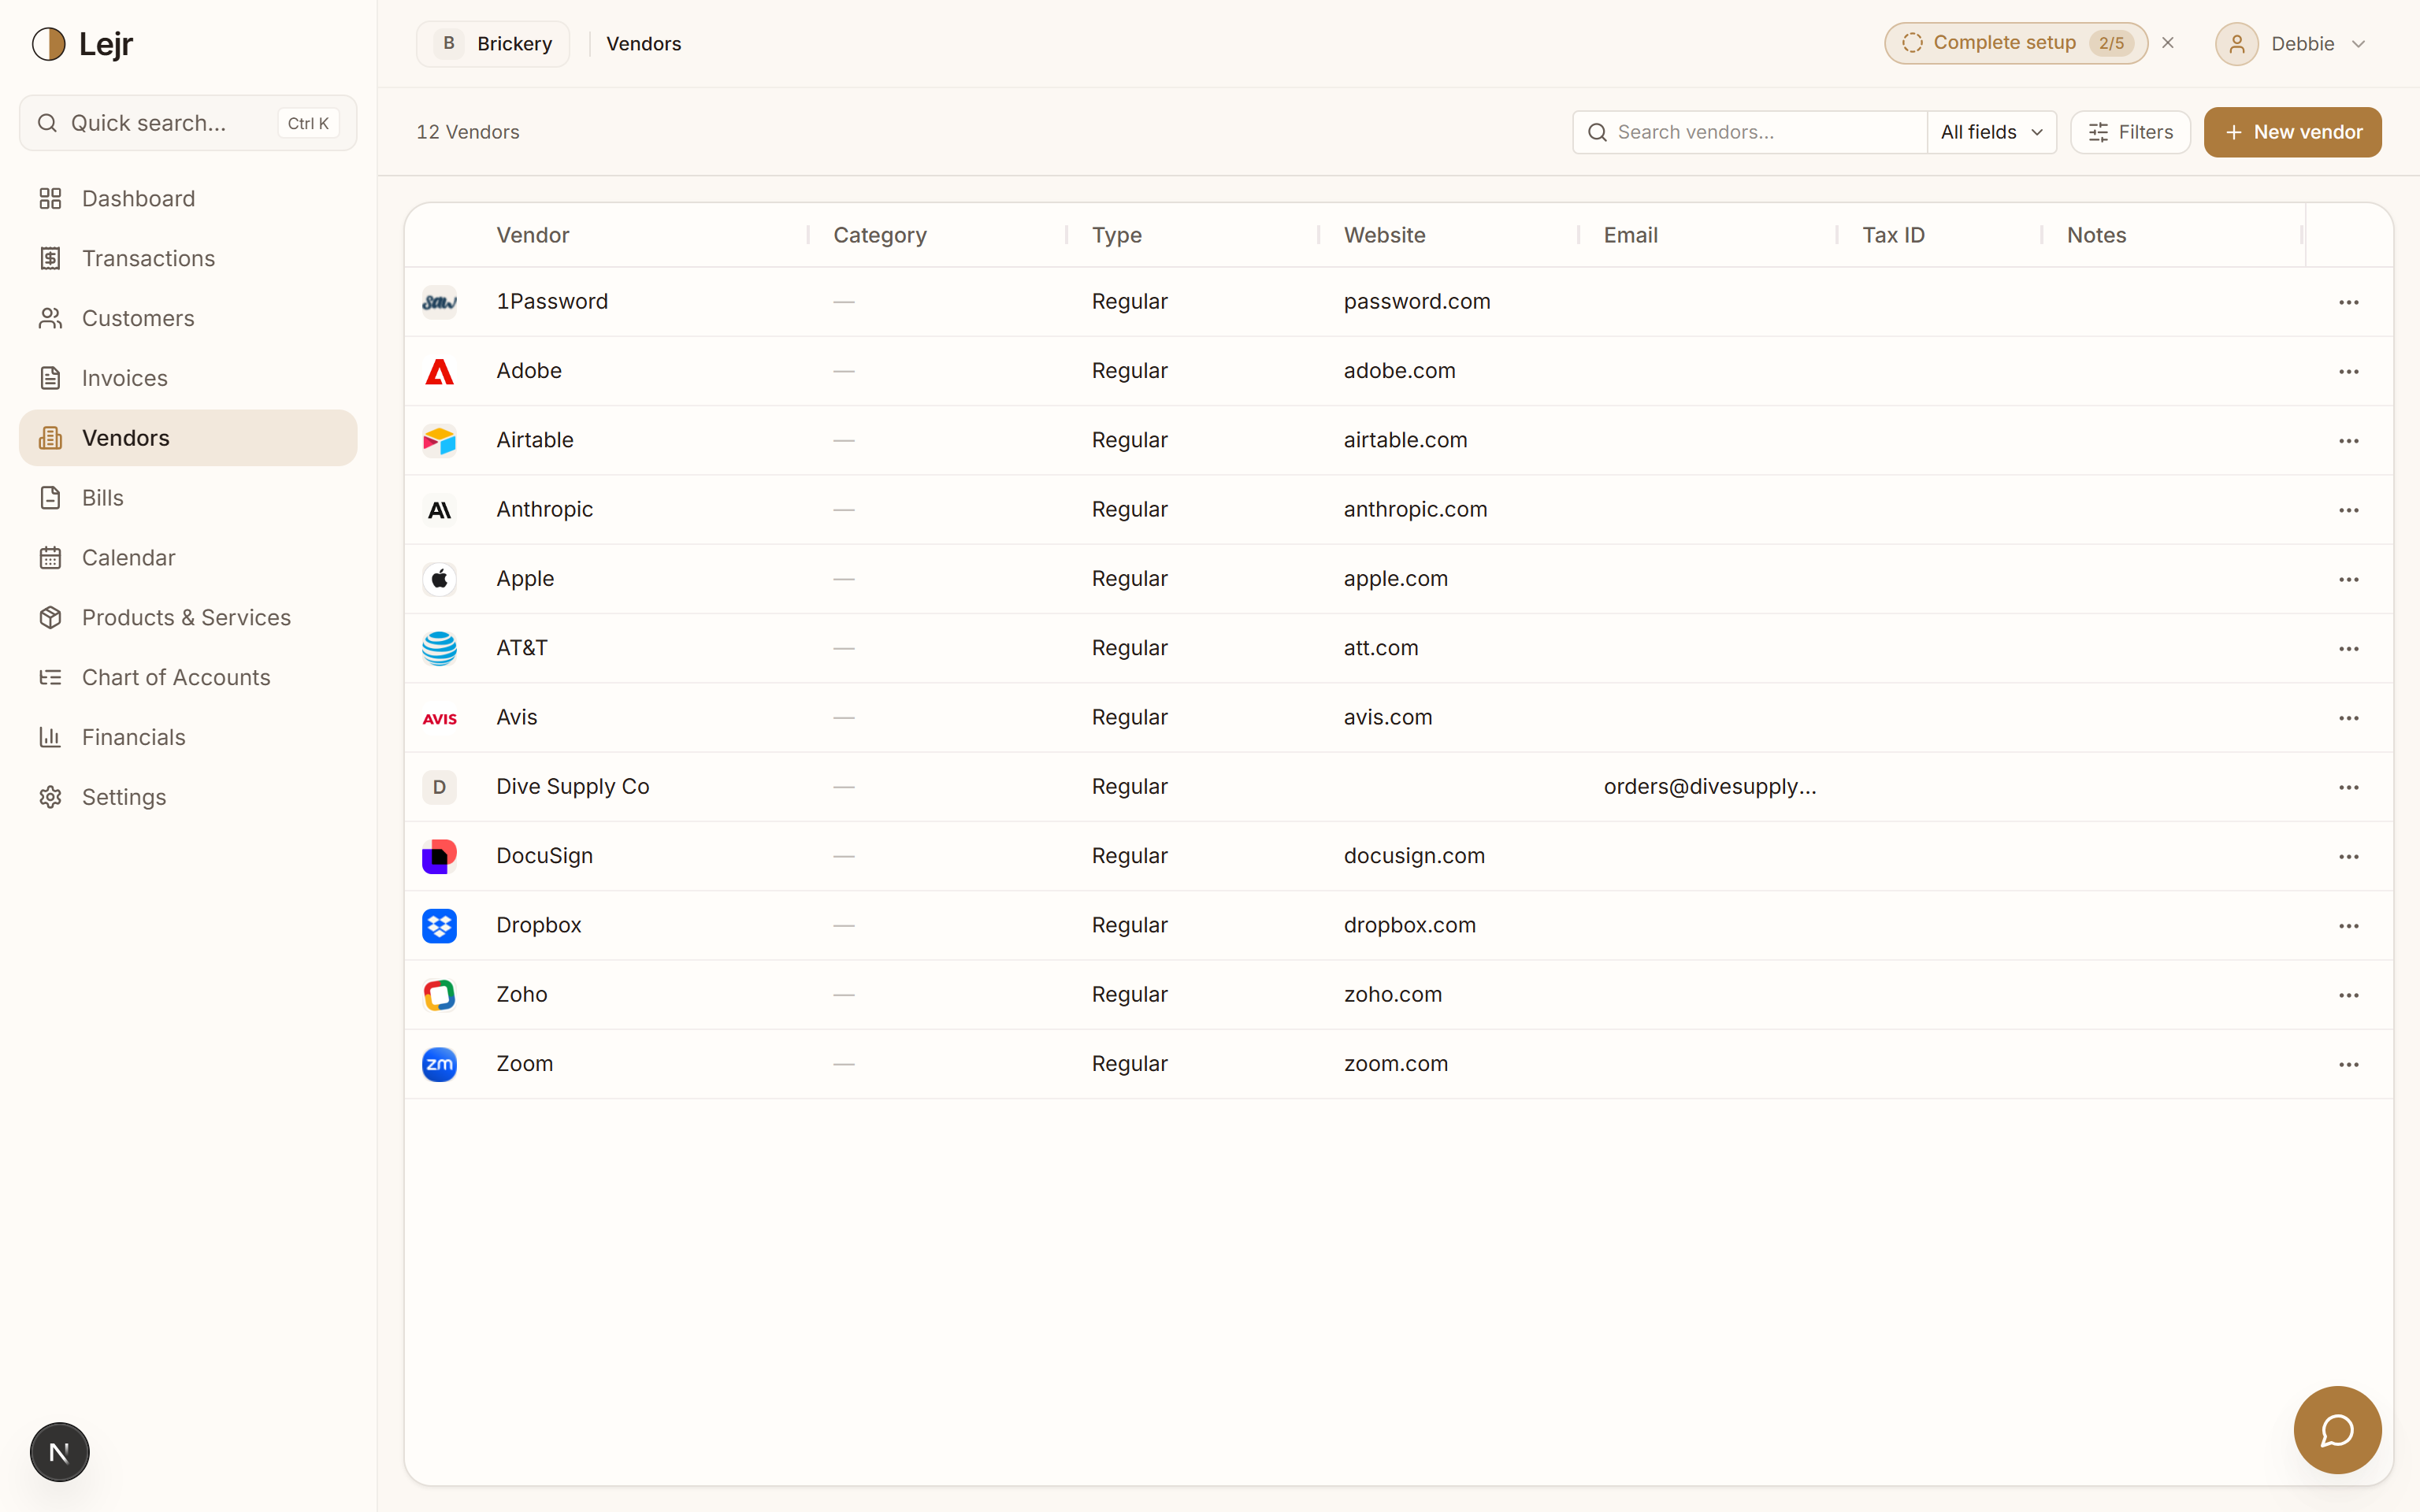Click the Vendors building icon in sidebar
Viewport: 2420px width, 1512px height.
click(50, 438)
